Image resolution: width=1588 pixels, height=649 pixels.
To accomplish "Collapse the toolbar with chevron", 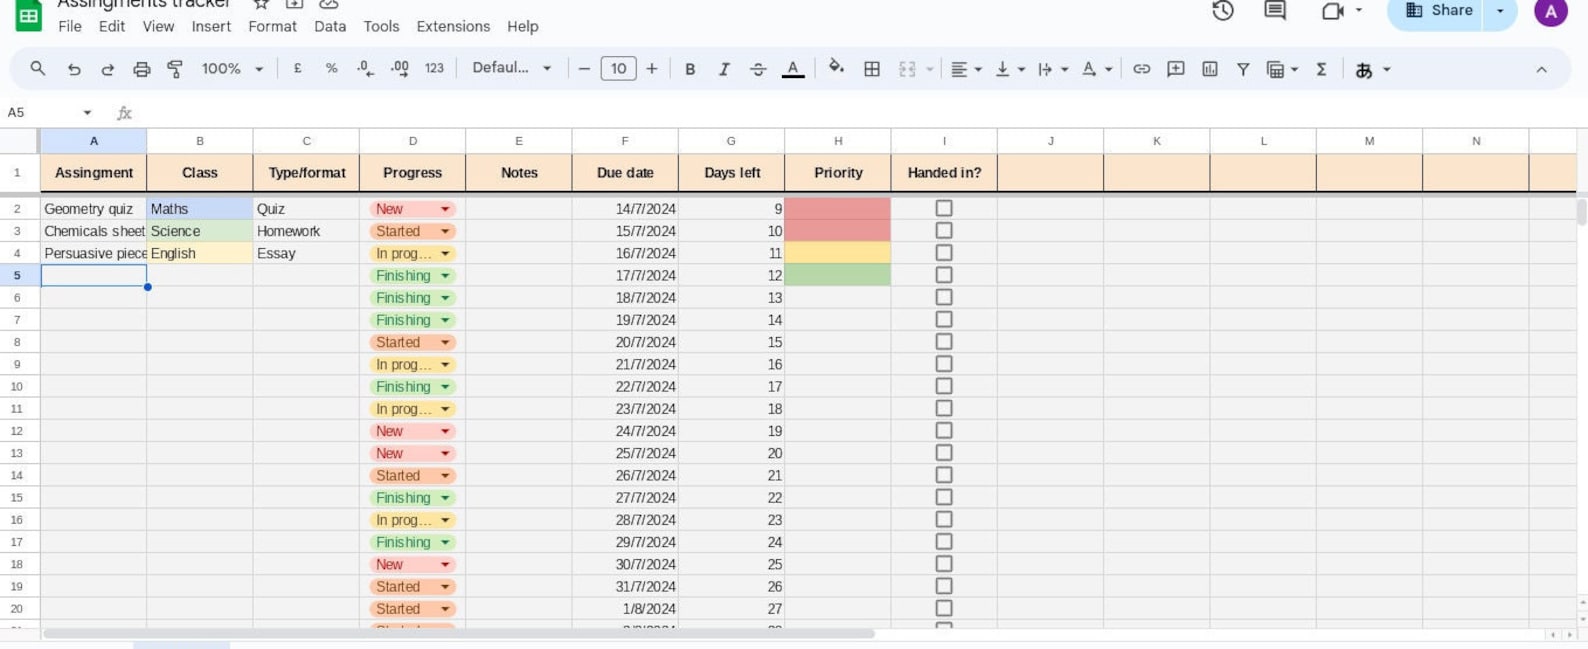I will [x=1541, y=69].
